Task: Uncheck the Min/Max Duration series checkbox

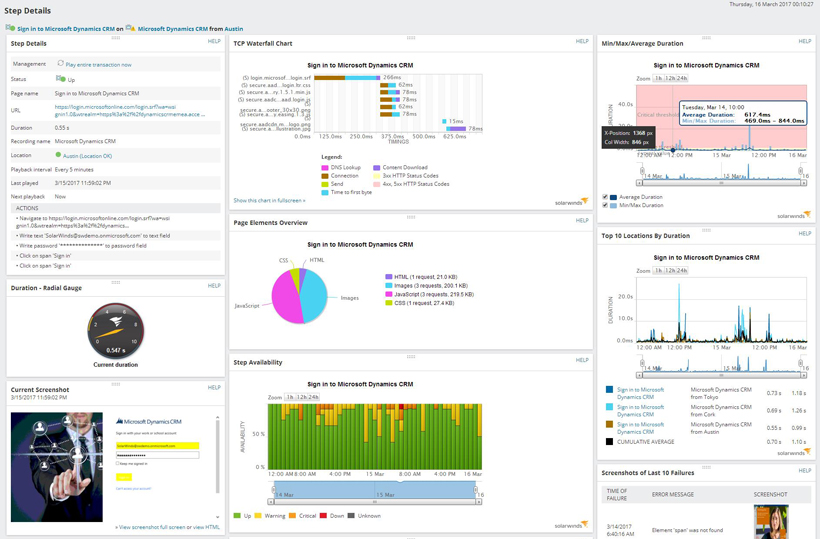Action: [605, 205]
